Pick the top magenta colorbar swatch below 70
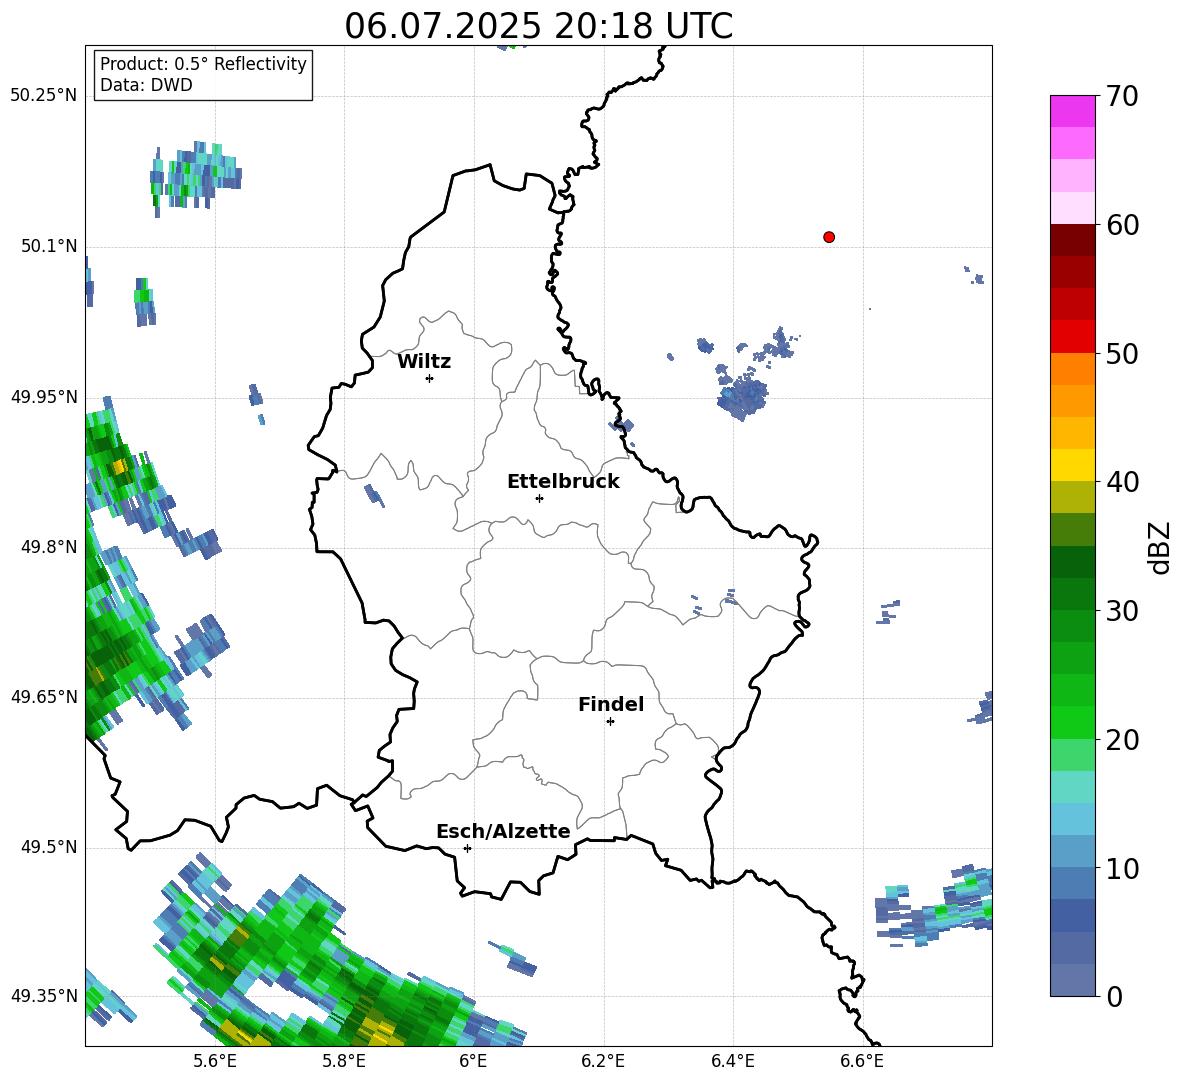 (x=1072, y=112)
